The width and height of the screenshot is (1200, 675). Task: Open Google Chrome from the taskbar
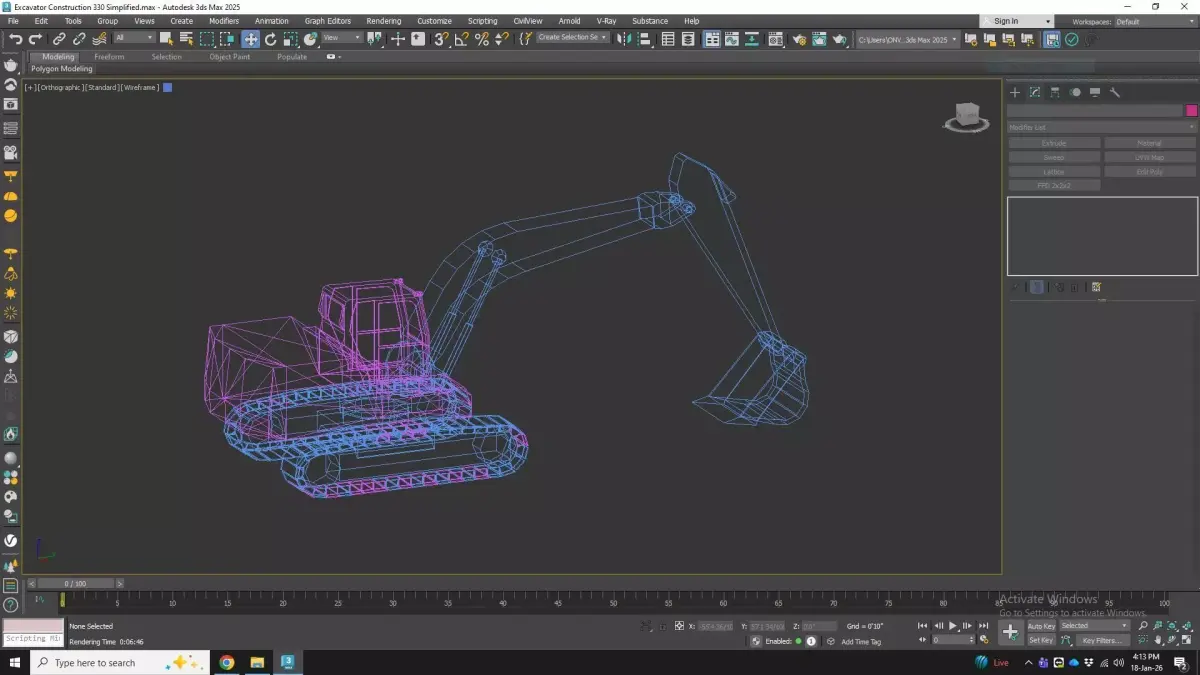[x=227, y=662]
